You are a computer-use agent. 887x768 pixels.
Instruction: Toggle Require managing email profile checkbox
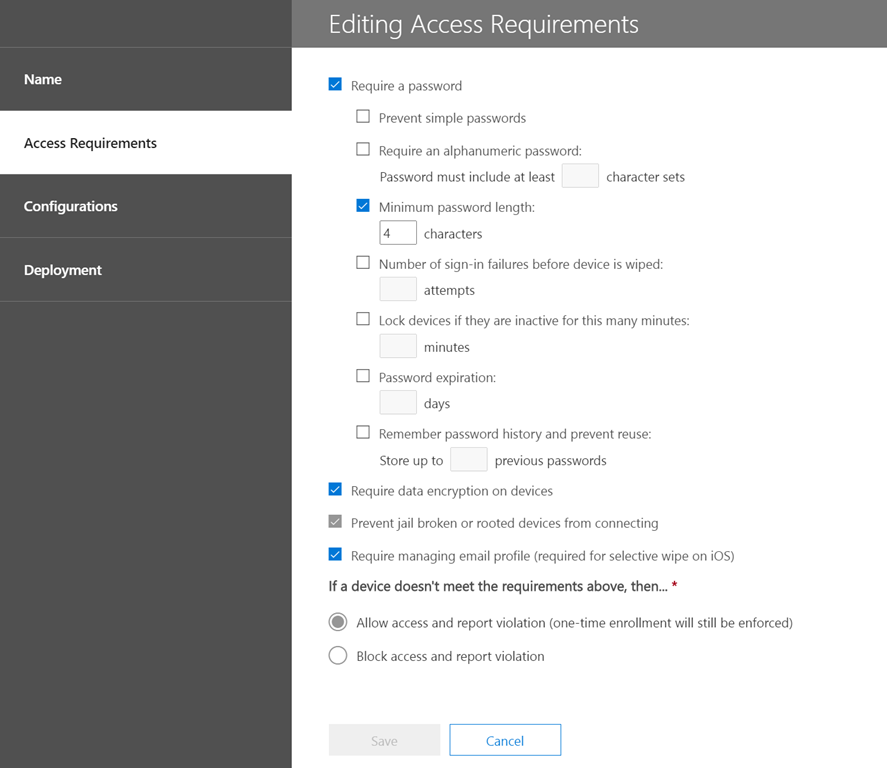pos(335,555)
